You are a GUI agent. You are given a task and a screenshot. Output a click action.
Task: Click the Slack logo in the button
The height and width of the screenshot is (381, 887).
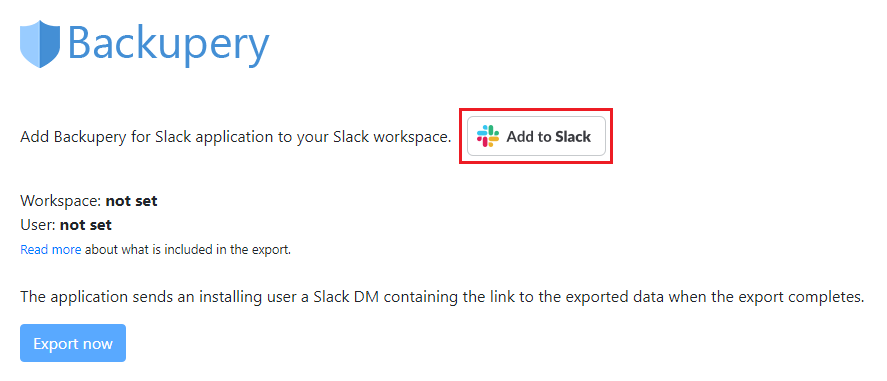(x=488, y=136)
